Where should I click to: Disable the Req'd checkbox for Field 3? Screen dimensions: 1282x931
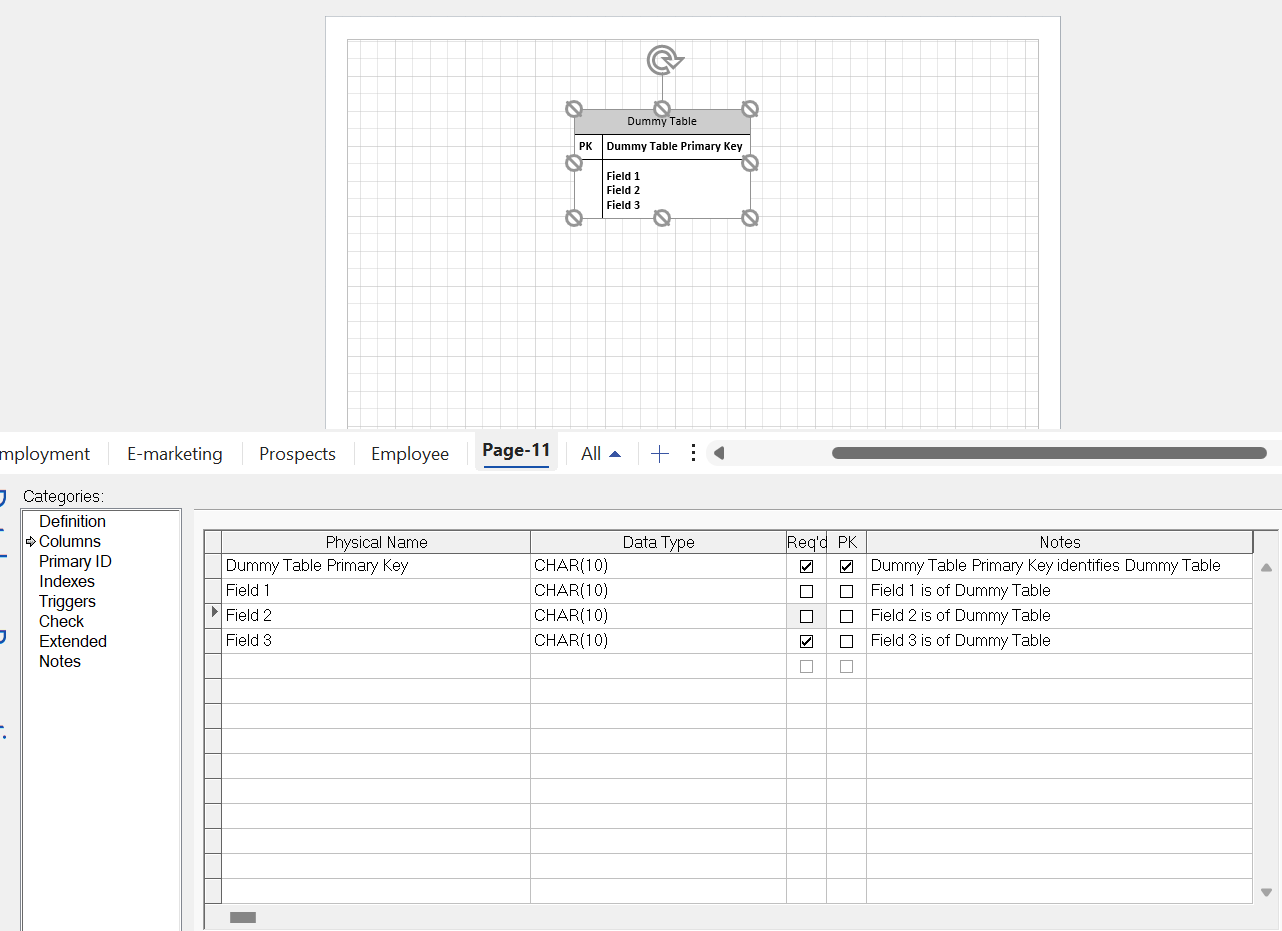pos(807,641)
